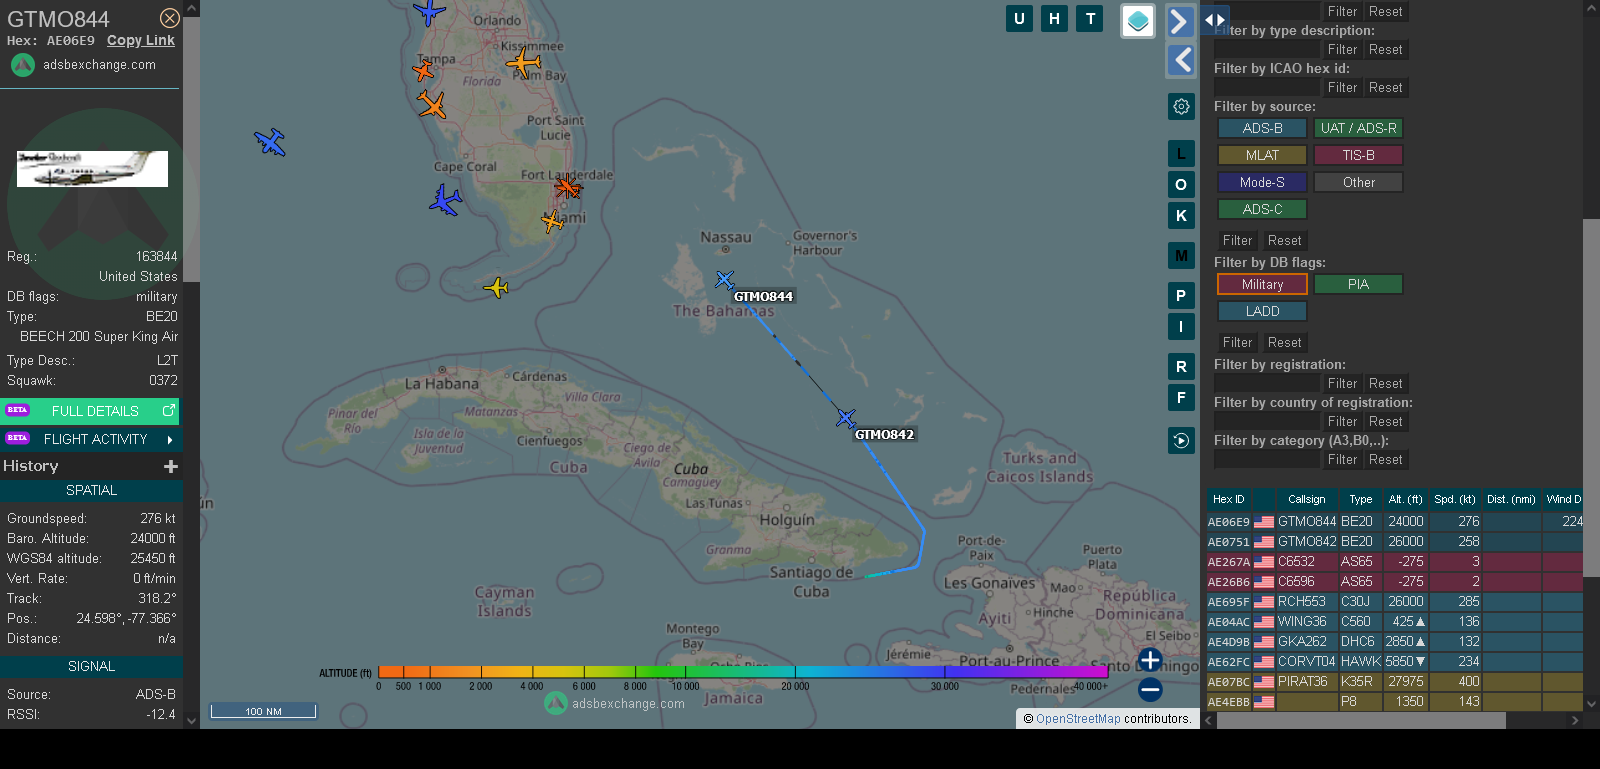Expand the FLIGHT ACTIVITY menu
This screenshot has width=1600, height=769.
click(x=91, y=439)
